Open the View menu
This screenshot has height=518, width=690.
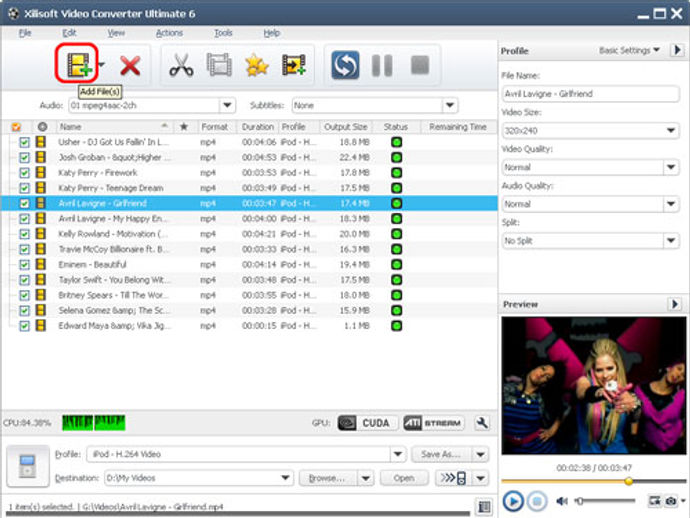(116, 33)
